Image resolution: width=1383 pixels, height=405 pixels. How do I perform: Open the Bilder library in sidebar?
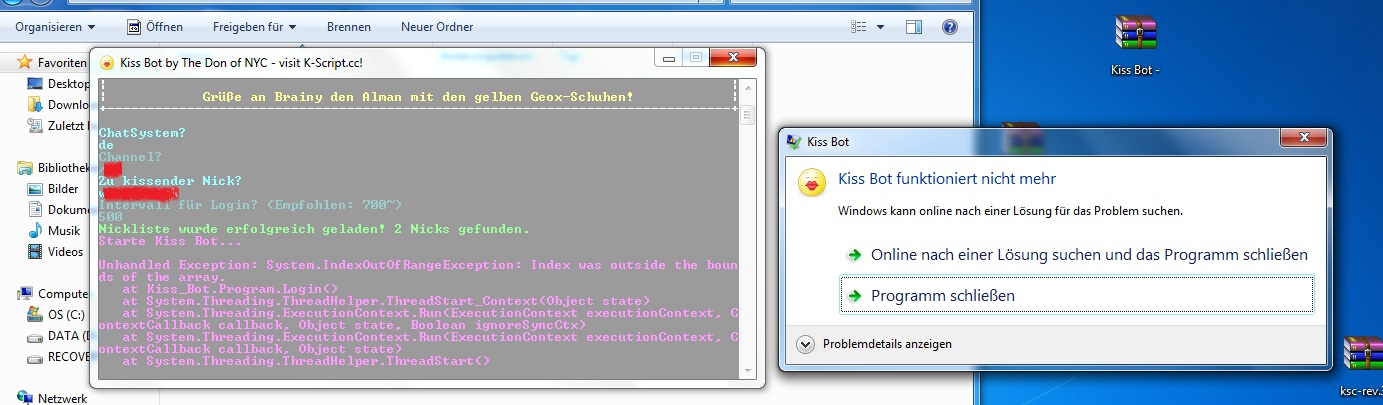coord(63,189)
